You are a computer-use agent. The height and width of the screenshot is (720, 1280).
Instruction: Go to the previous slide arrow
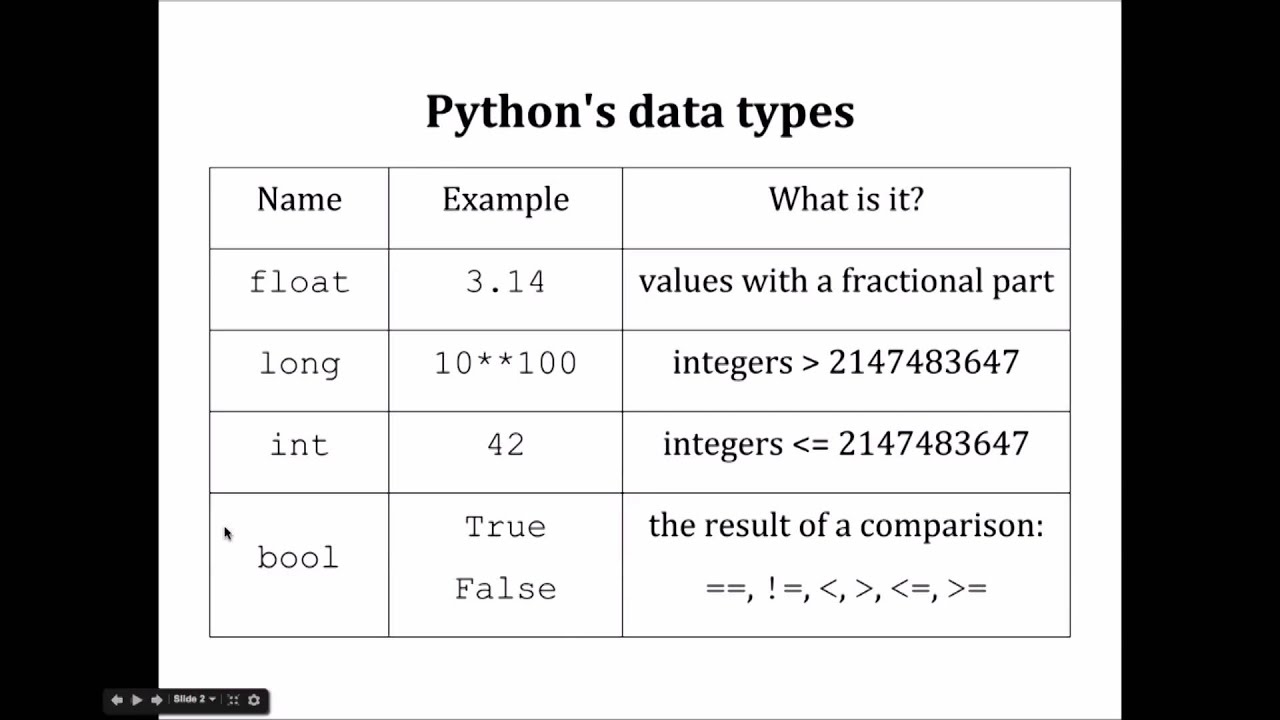[x=116, y=700]
